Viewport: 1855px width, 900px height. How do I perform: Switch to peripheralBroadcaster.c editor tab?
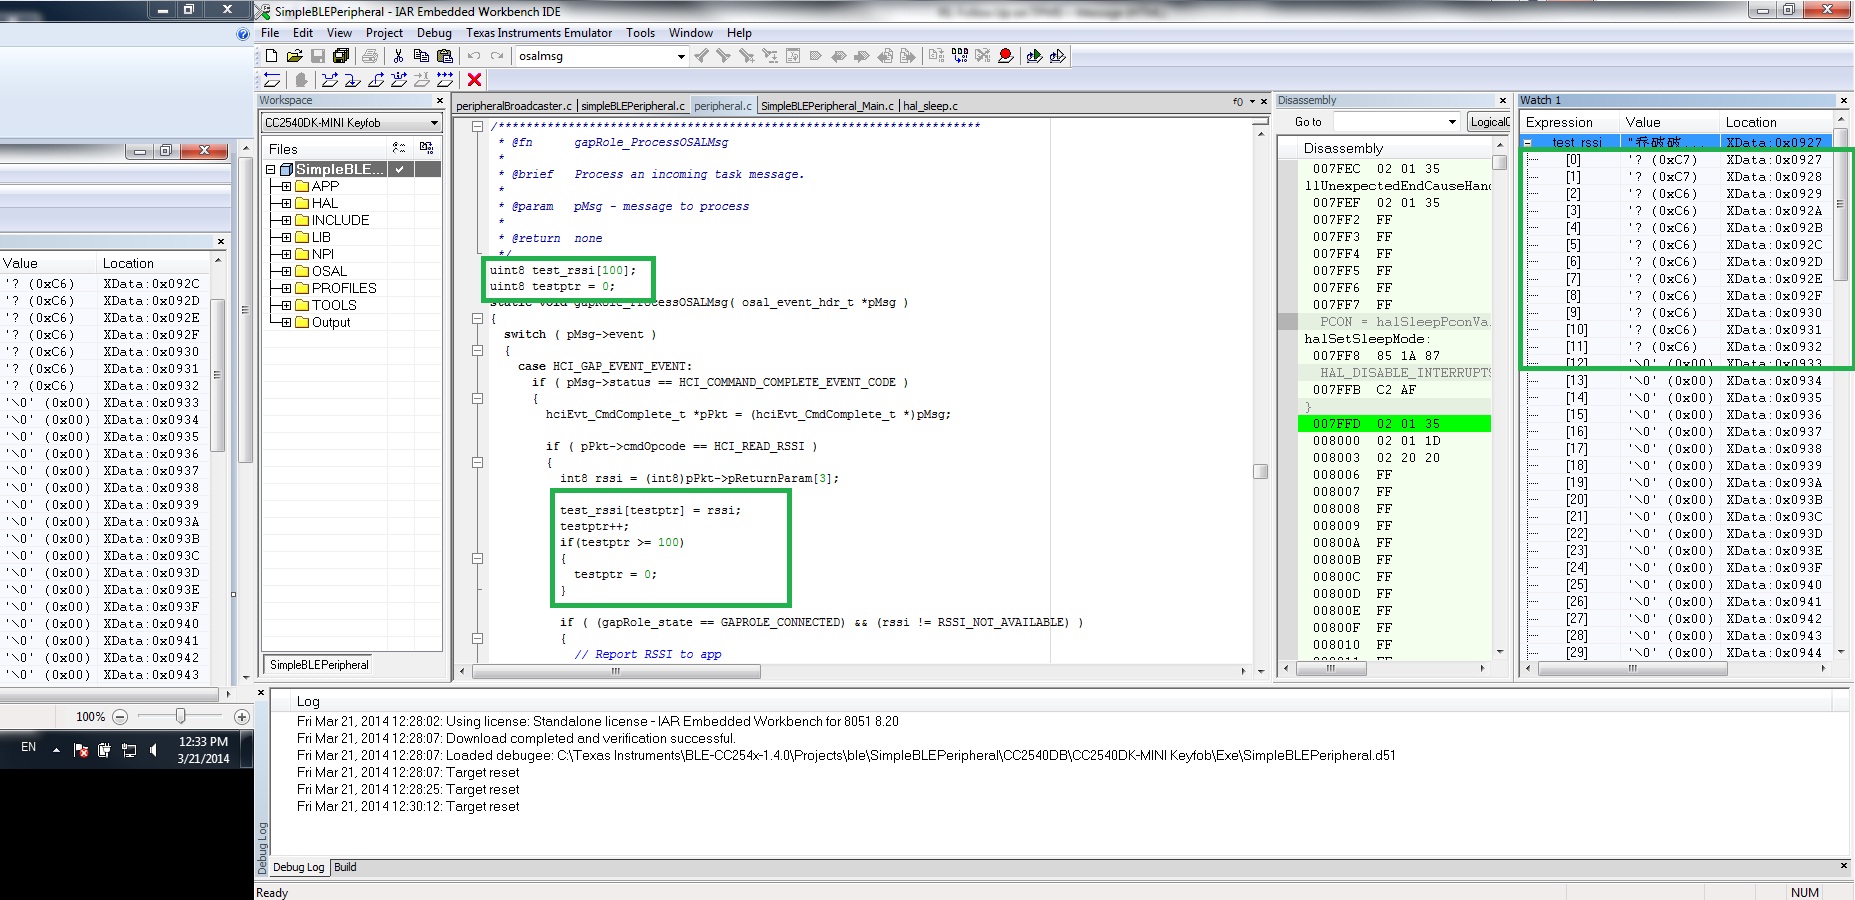click(x=514, y=106)
